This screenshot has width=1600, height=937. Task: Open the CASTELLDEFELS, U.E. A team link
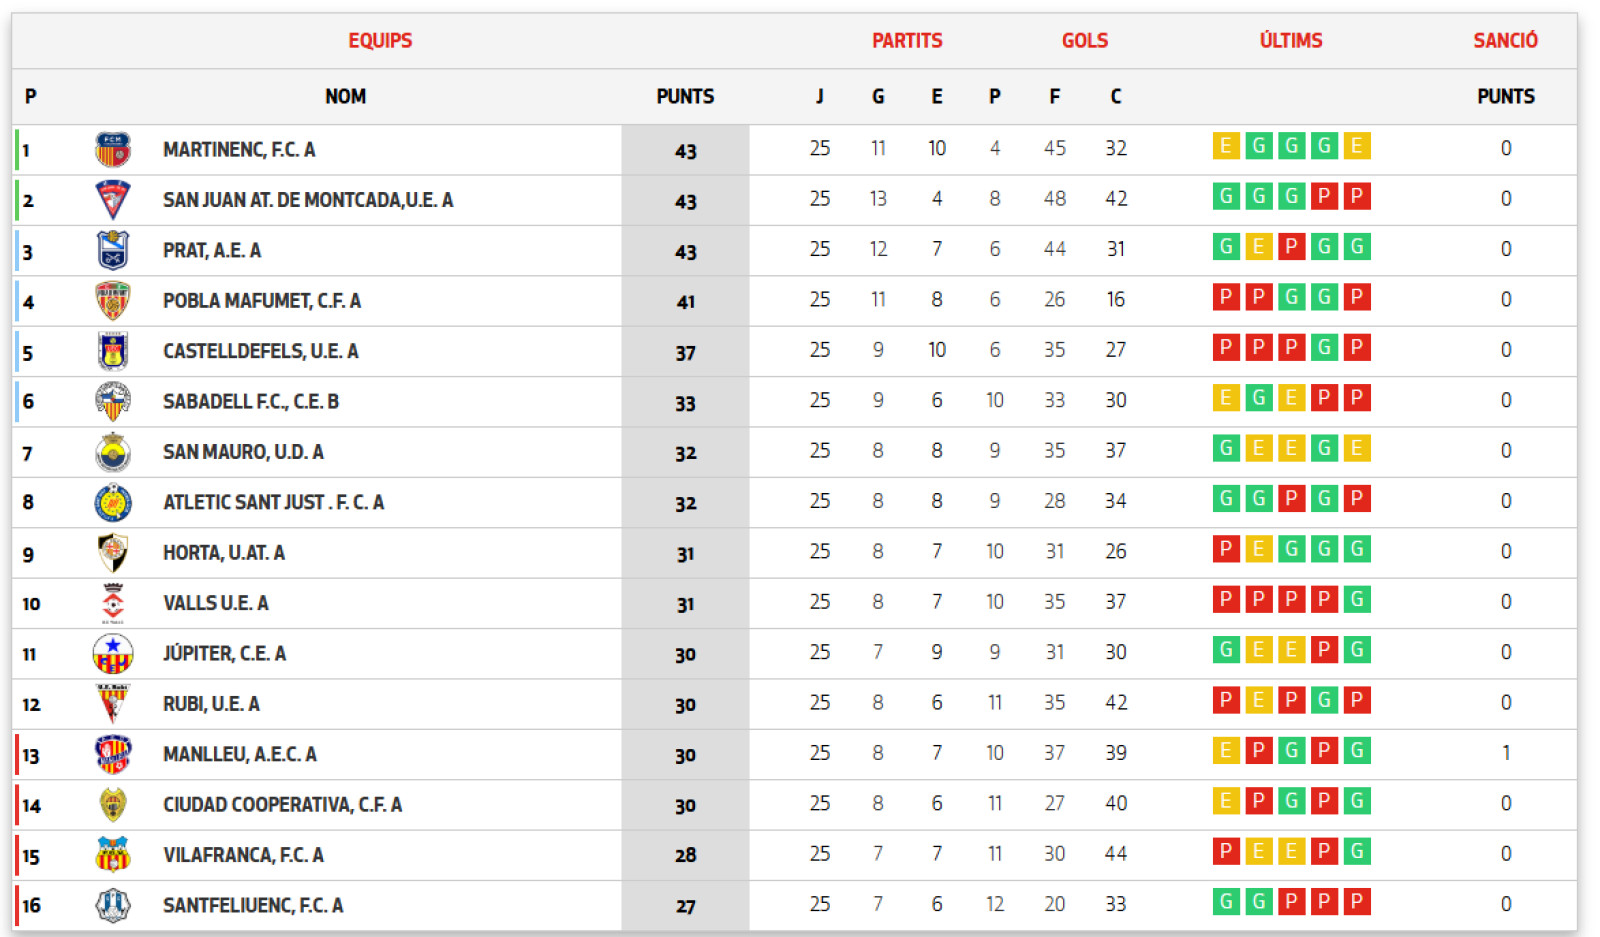(x=260, y=351)
